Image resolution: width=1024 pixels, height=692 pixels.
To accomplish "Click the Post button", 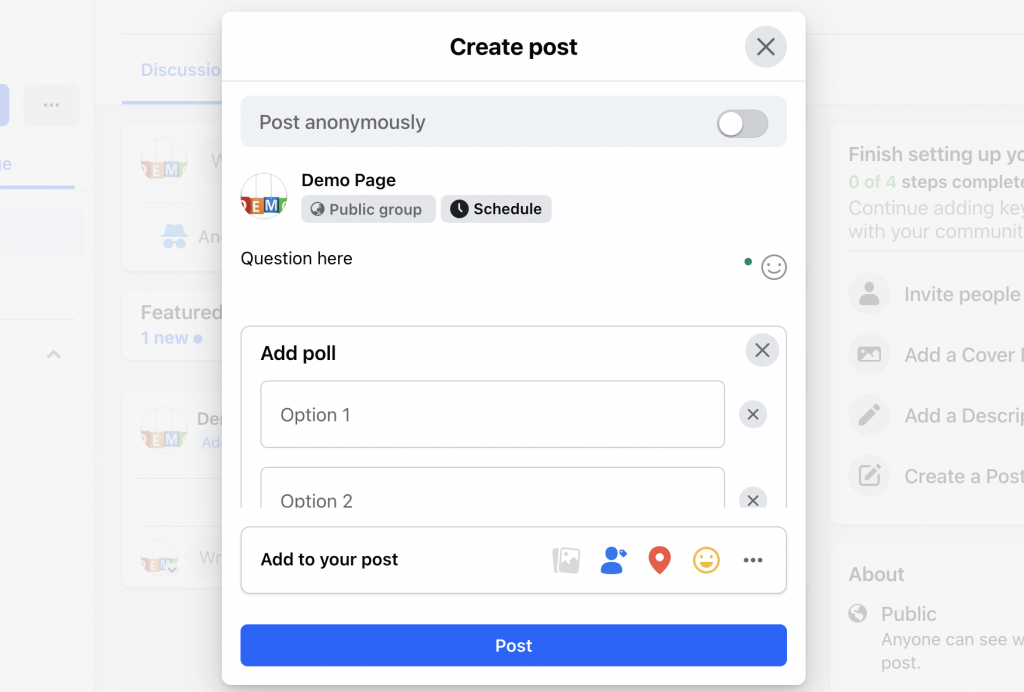I will [513, 645].
